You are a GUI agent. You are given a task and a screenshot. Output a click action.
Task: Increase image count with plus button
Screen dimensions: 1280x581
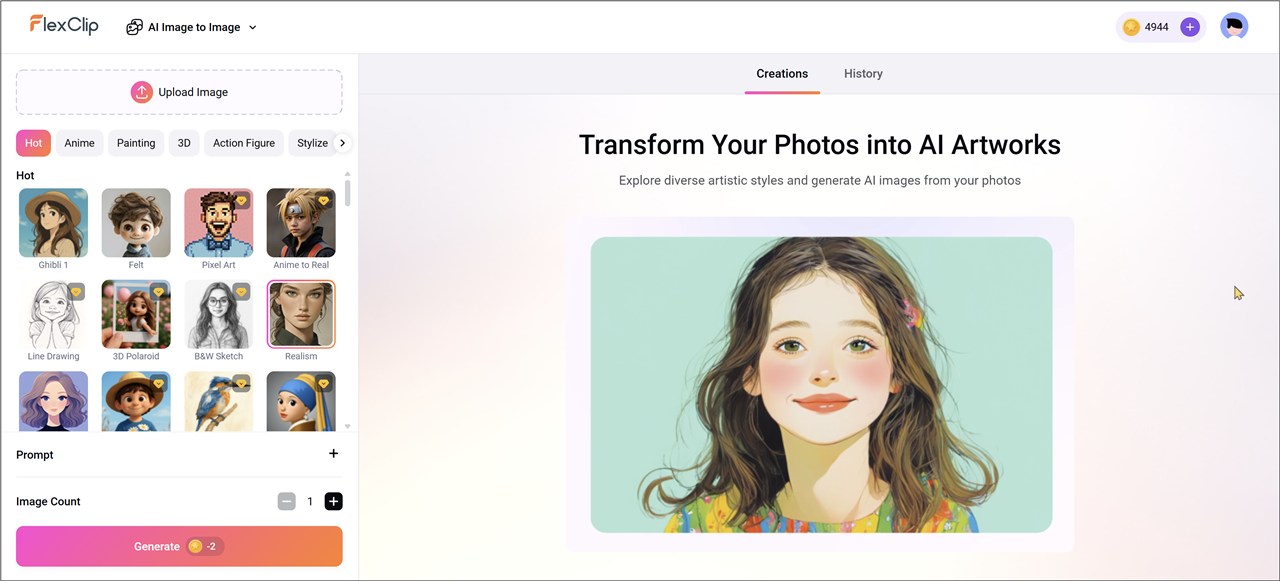(333, 501)
